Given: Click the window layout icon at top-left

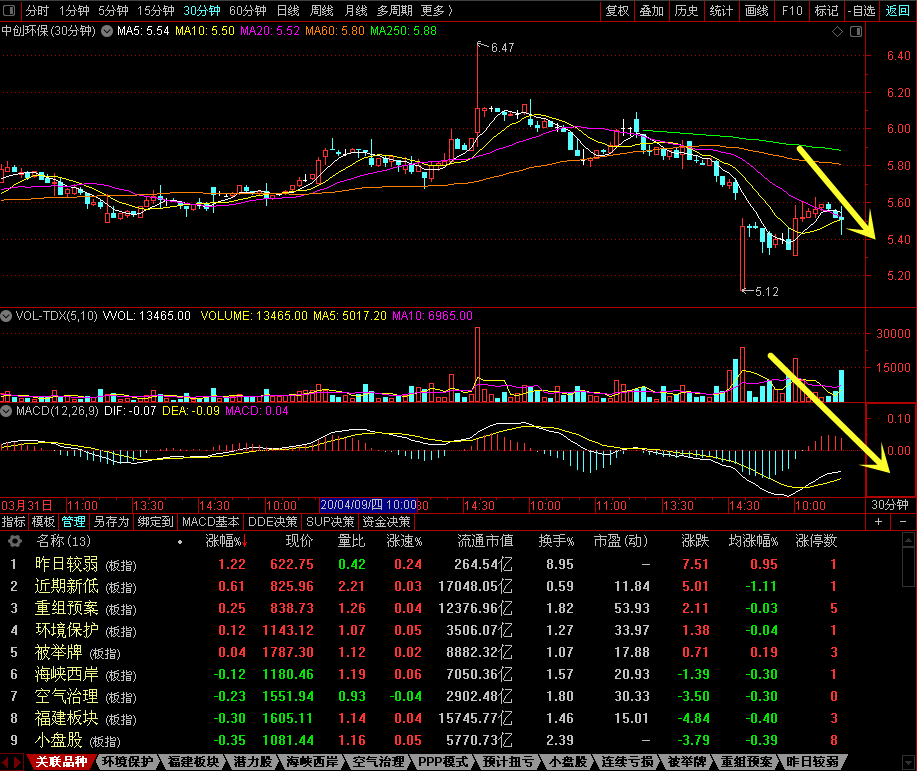Looking at the screenshot, I should (9, 11).
